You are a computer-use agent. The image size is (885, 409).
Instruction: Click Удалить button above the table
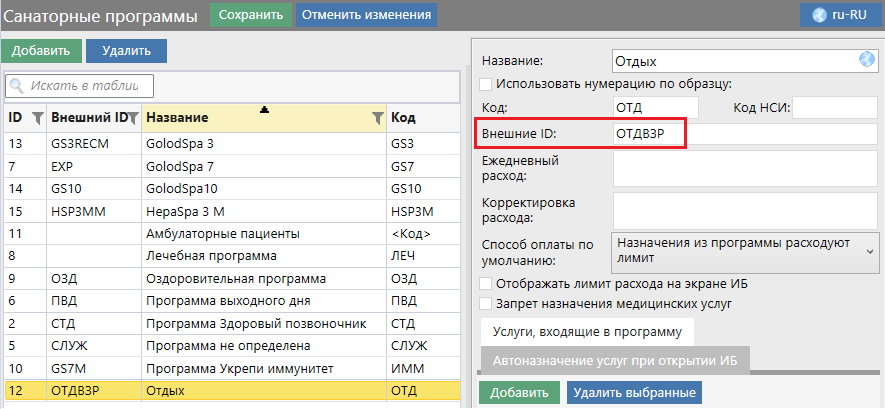pos(126,50)
